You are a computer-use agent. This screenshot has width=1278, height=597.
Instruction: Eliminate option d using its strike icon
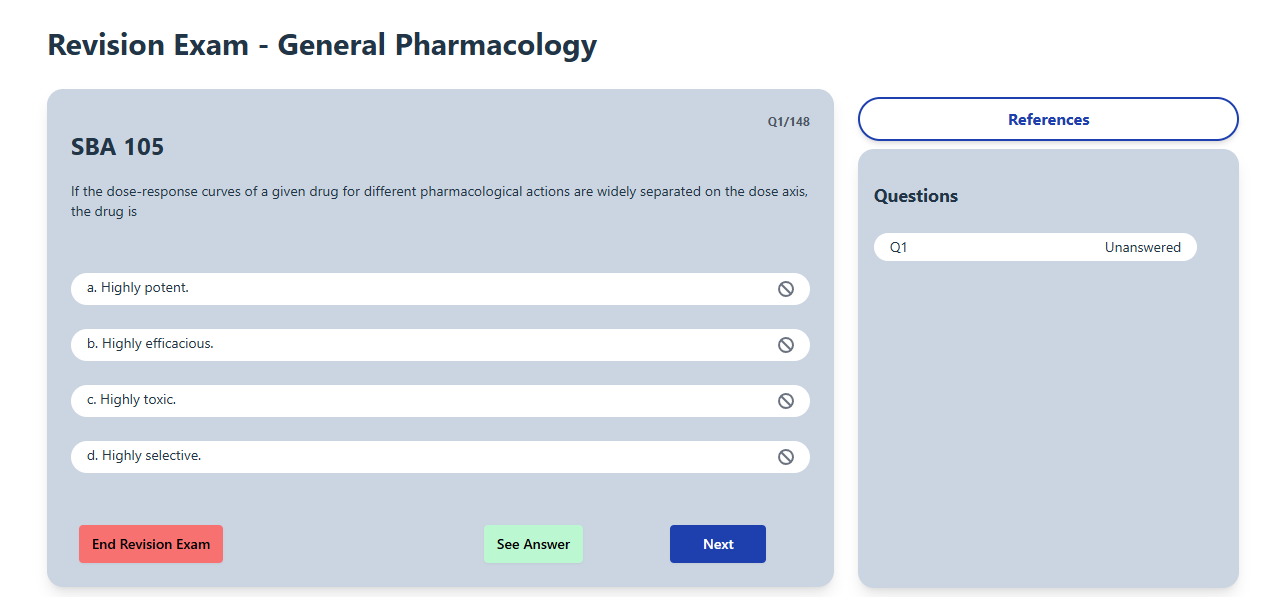pos(786,457)
